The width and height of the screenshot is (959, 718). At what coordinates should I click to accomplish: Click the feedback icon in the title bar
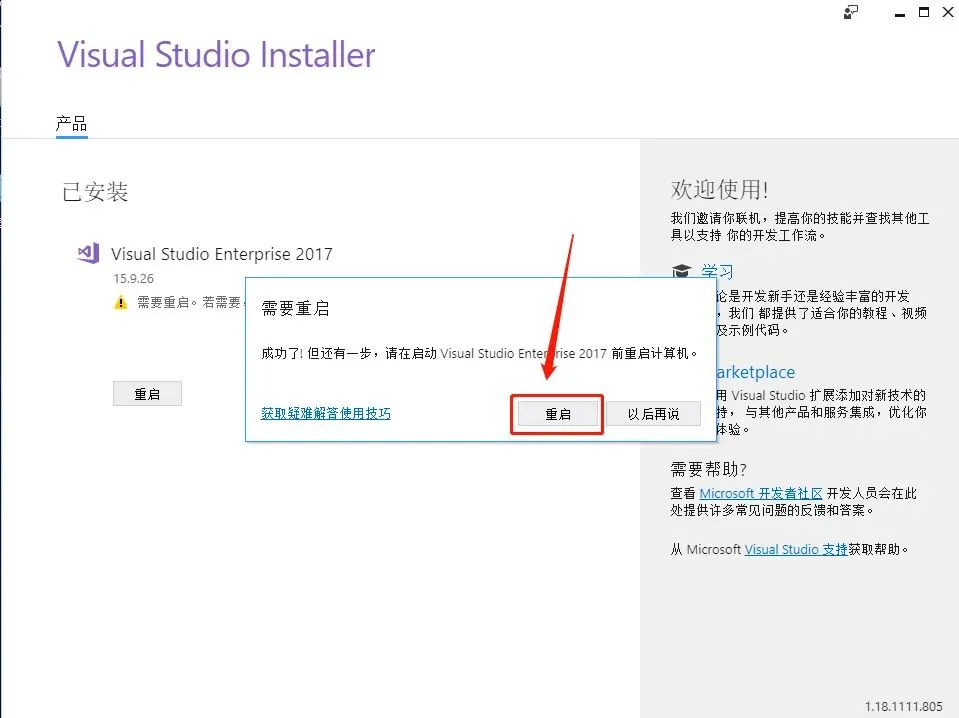[850, 12]
